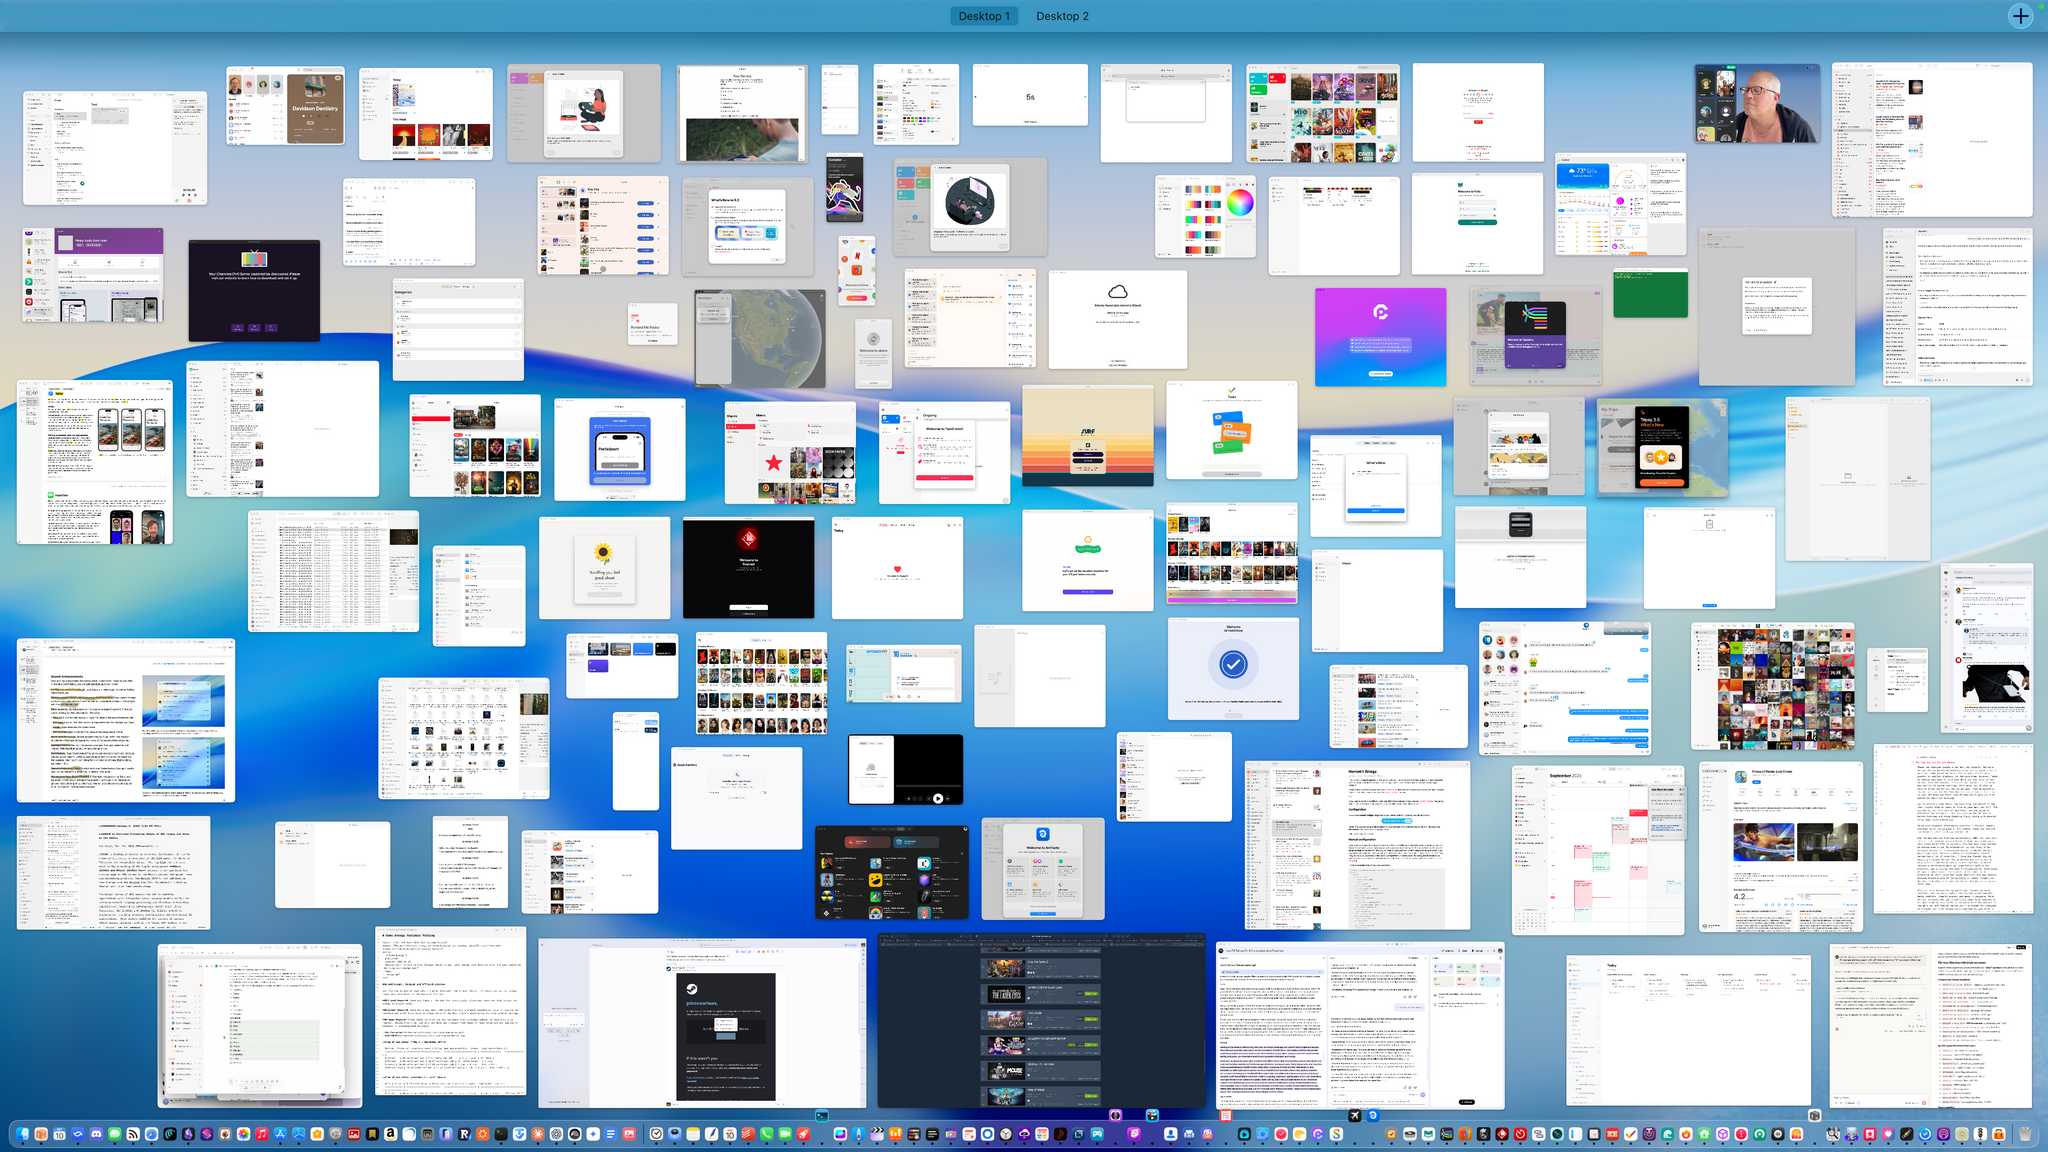Select the green spreadsheet window
Image resolution: width=2048 pixels, height=1152 pixels.
click(x=1650, y=293)
